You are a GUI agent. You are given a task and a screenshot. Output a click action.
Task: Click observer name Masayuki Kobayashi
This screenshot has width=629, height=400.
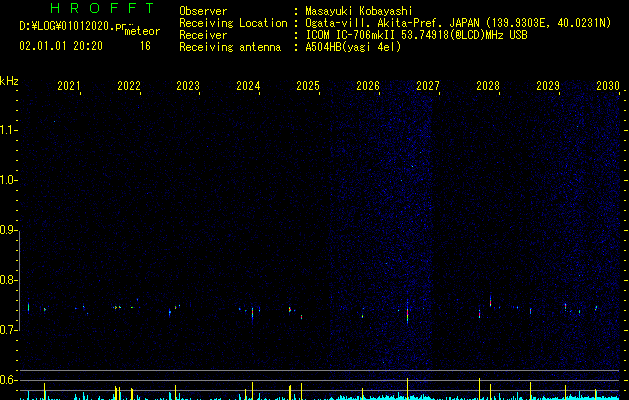tap(359, 11)
